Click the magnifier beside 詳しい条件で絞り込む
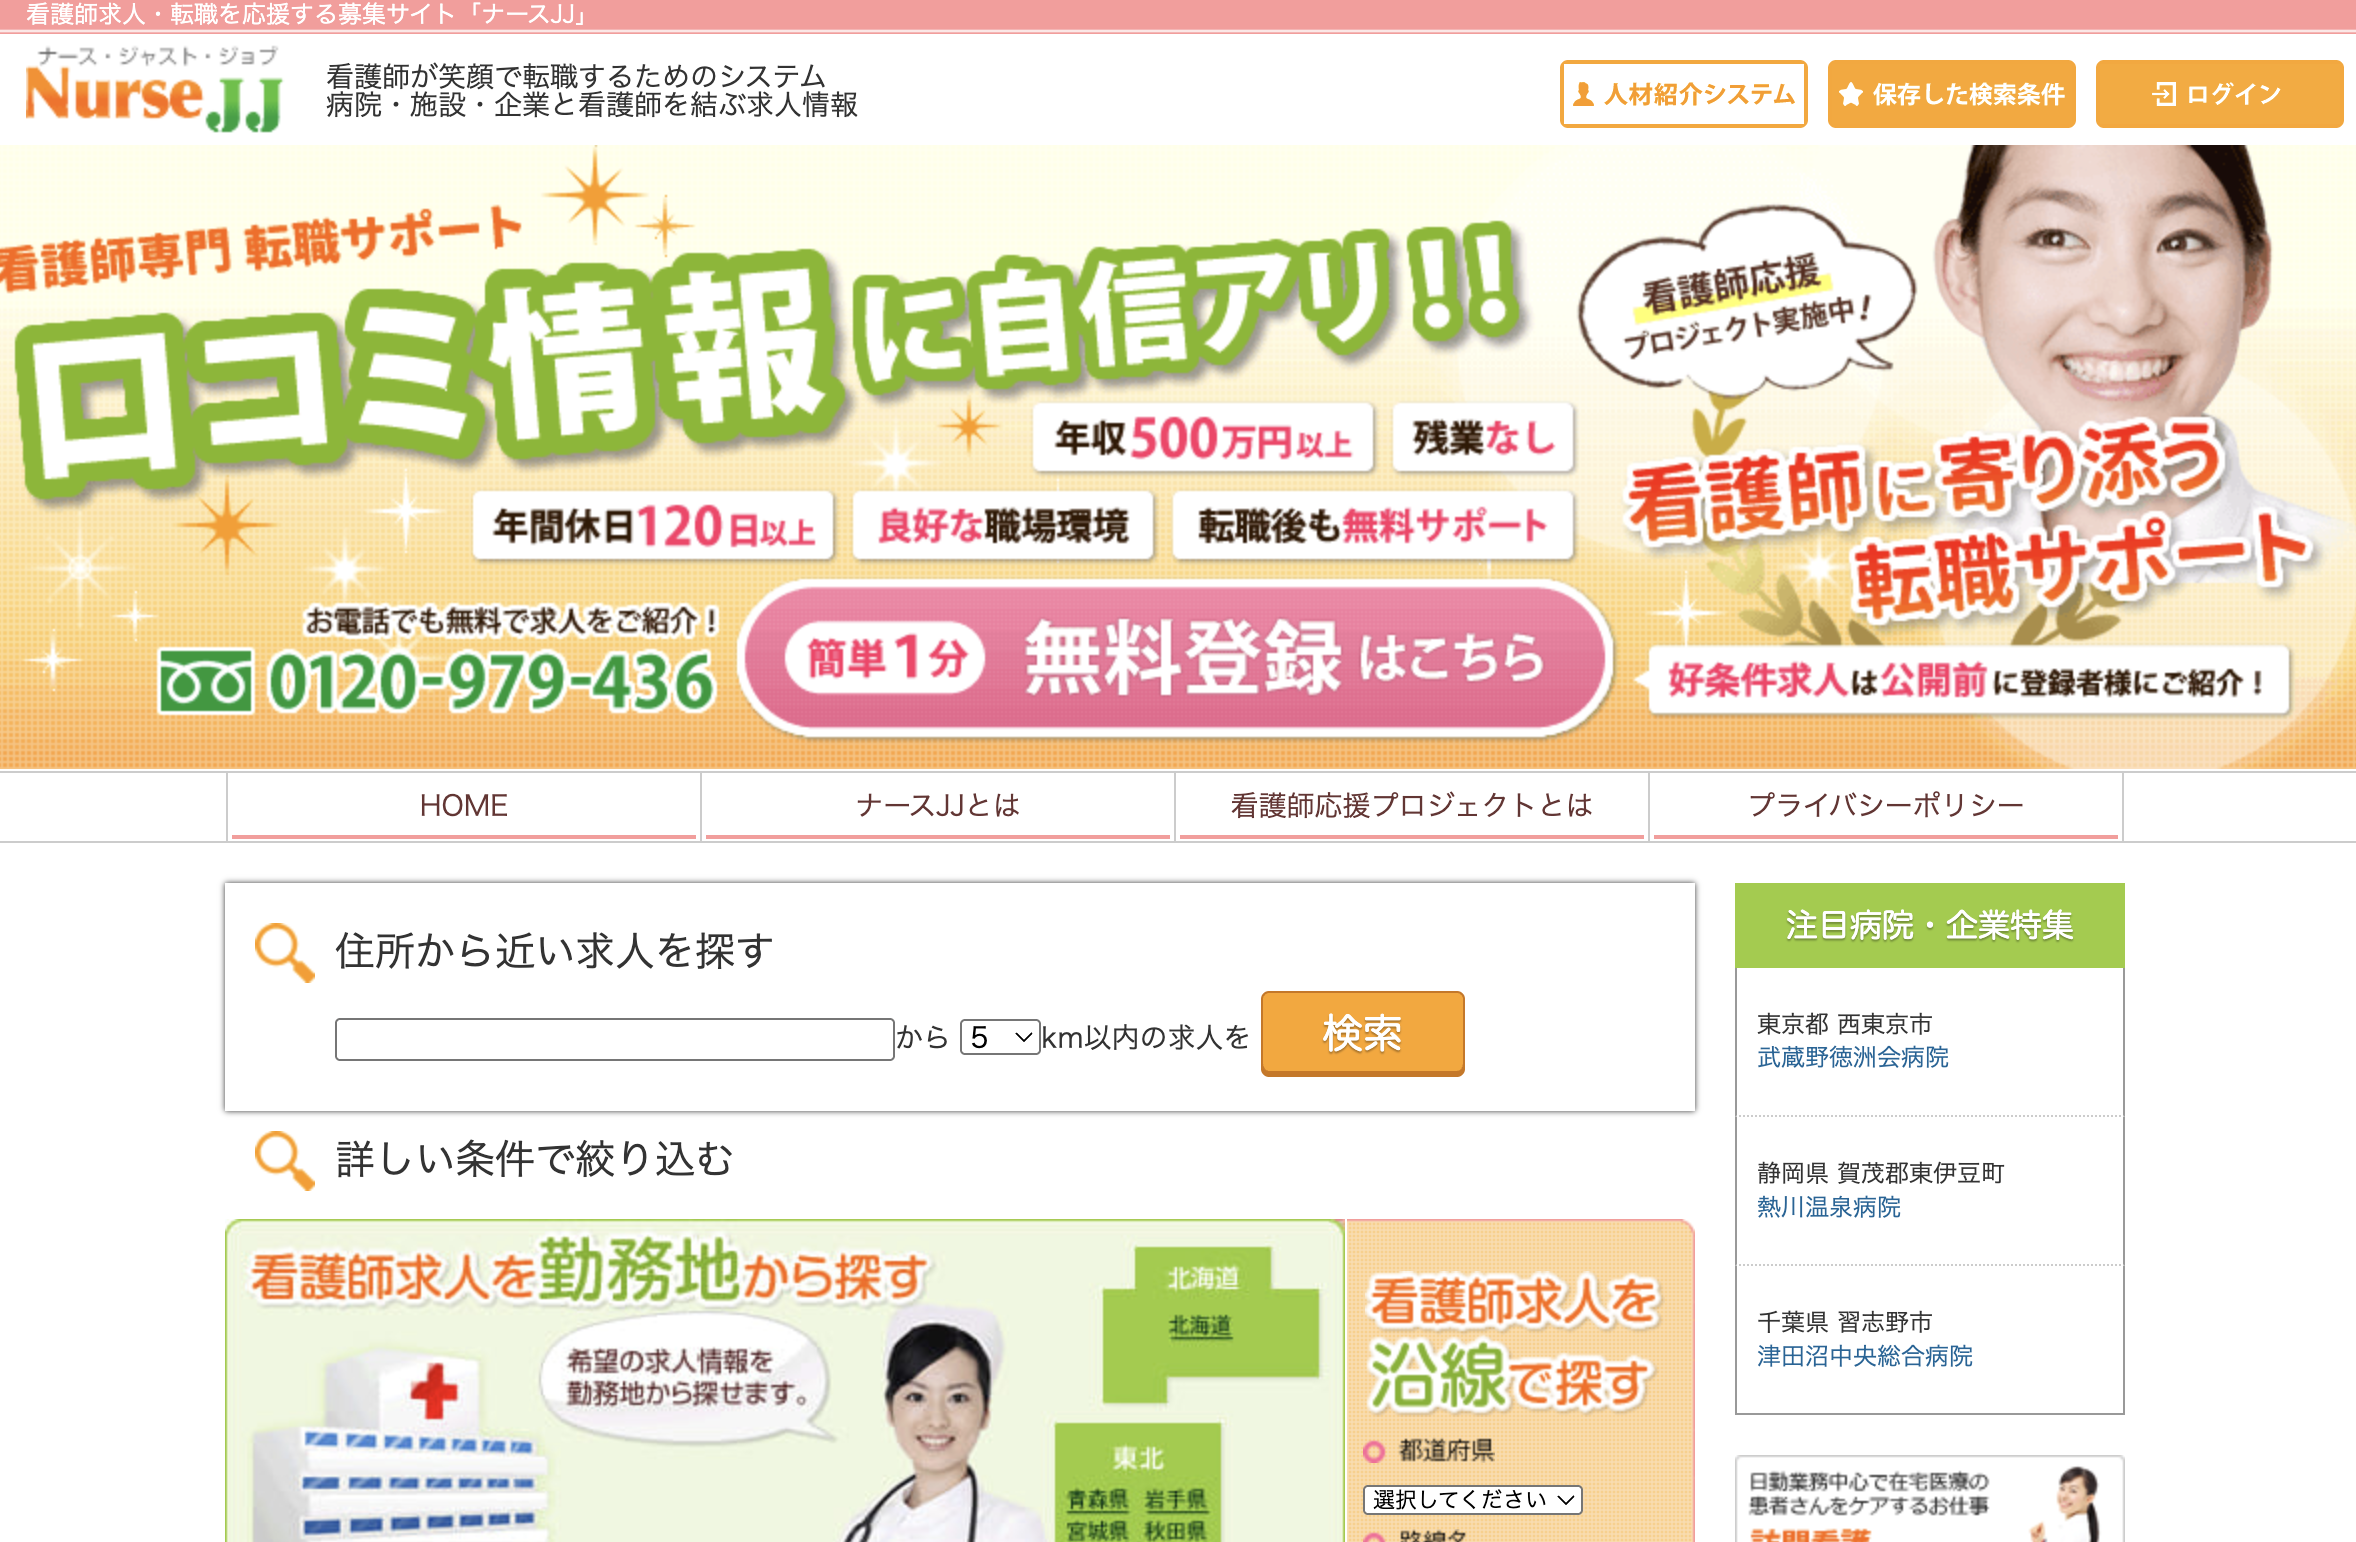The width and height of the screenshot is (2356, 1542). click(285, 1160)
